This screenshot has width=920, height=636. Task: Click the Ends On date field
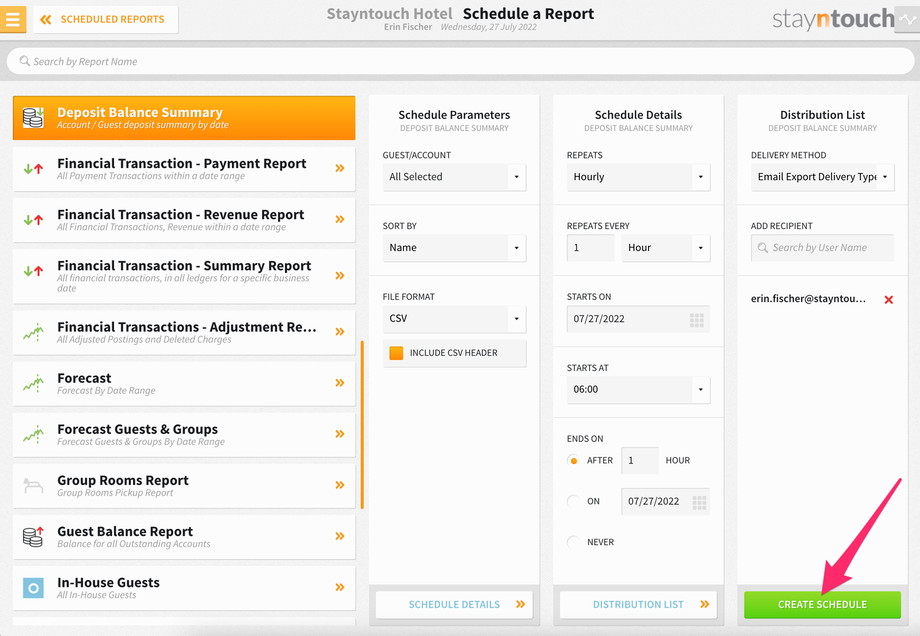point(665,501)
